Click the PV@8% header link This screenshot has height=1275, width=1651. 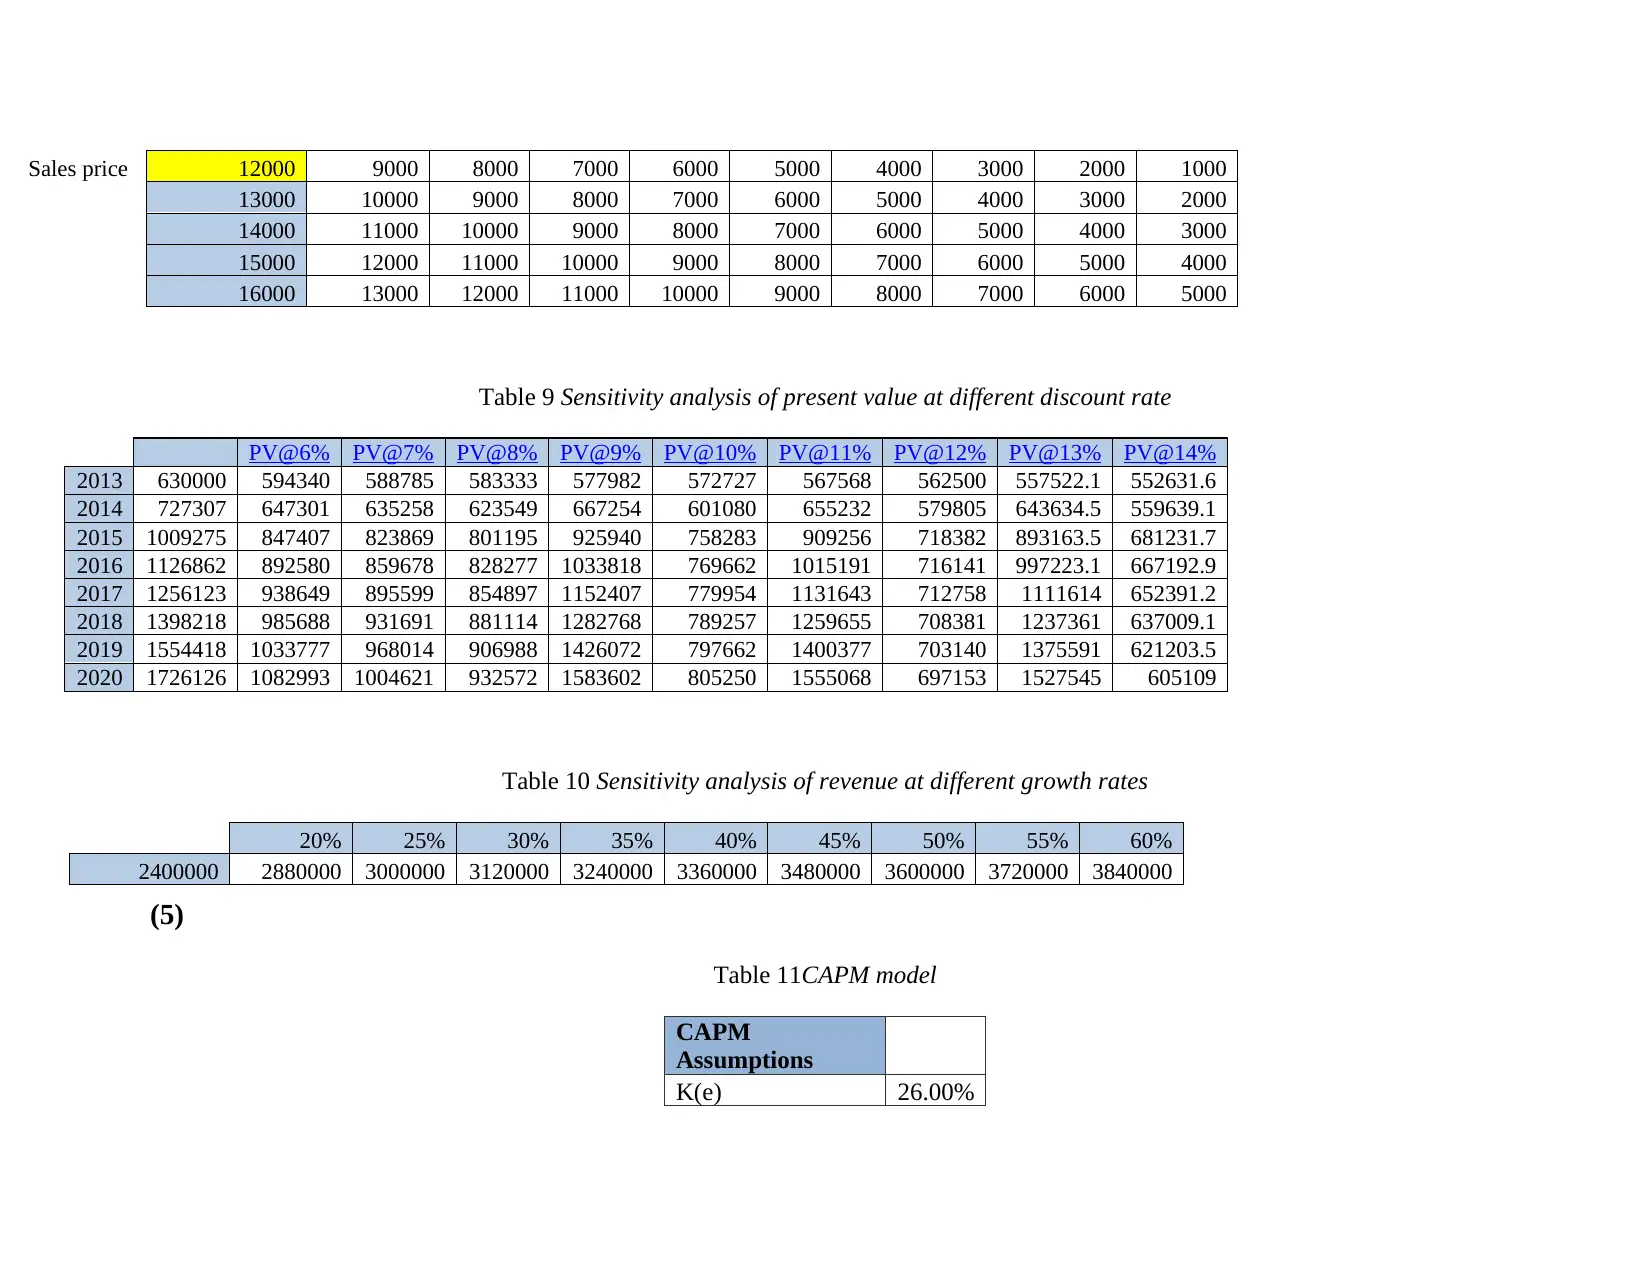pyautogui.click(x=497, y=453)
